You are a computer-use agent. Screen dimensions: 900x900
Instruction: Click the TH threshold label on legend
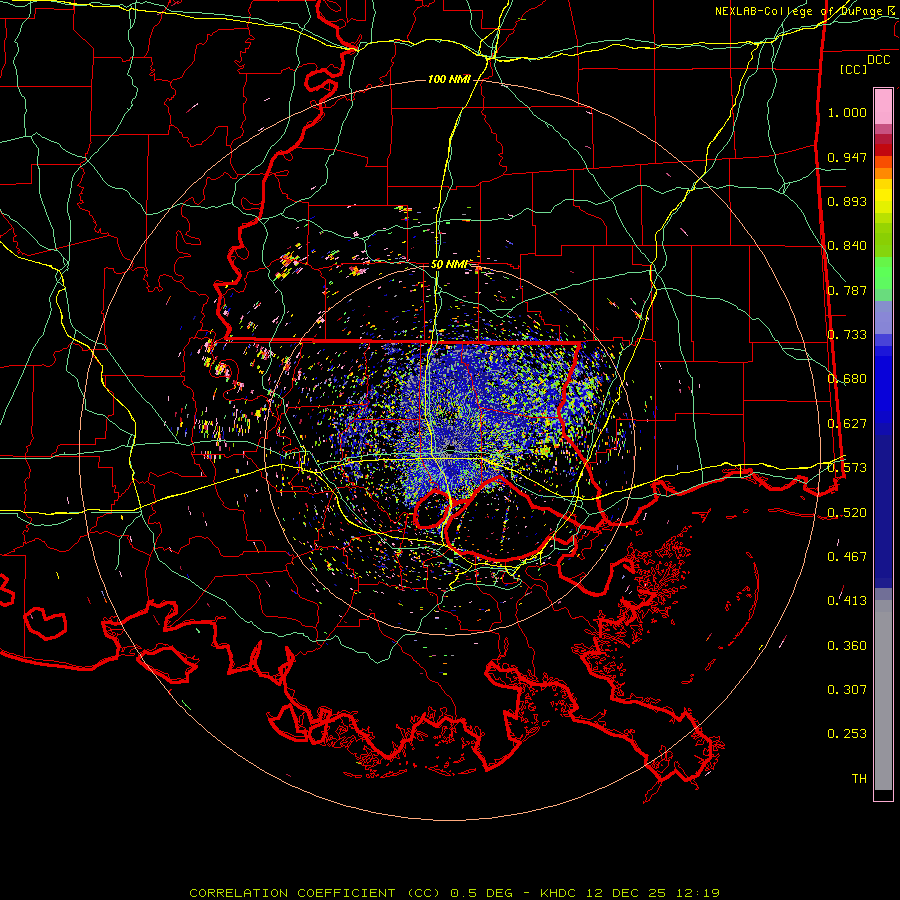pyautogui.click(x=859, y=779)
